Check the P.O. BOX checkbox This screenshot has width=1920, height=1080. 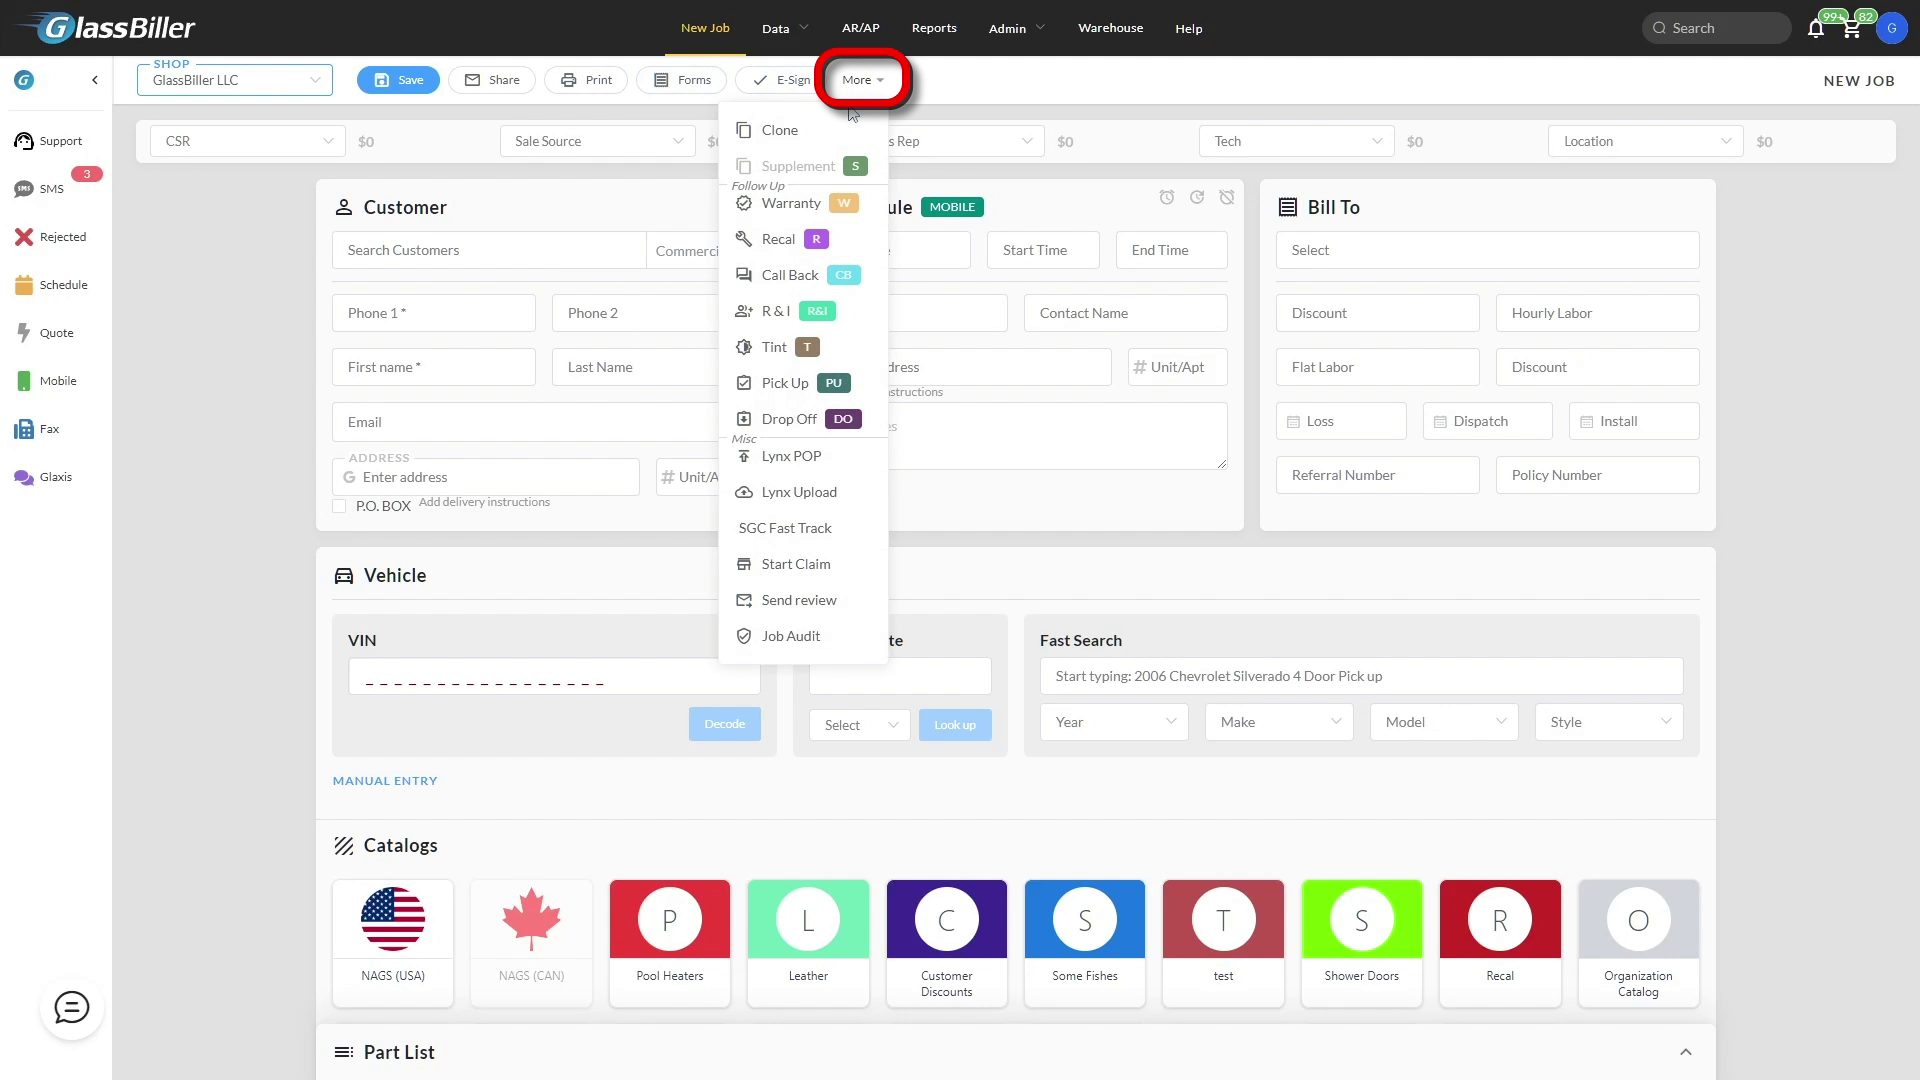340,506
